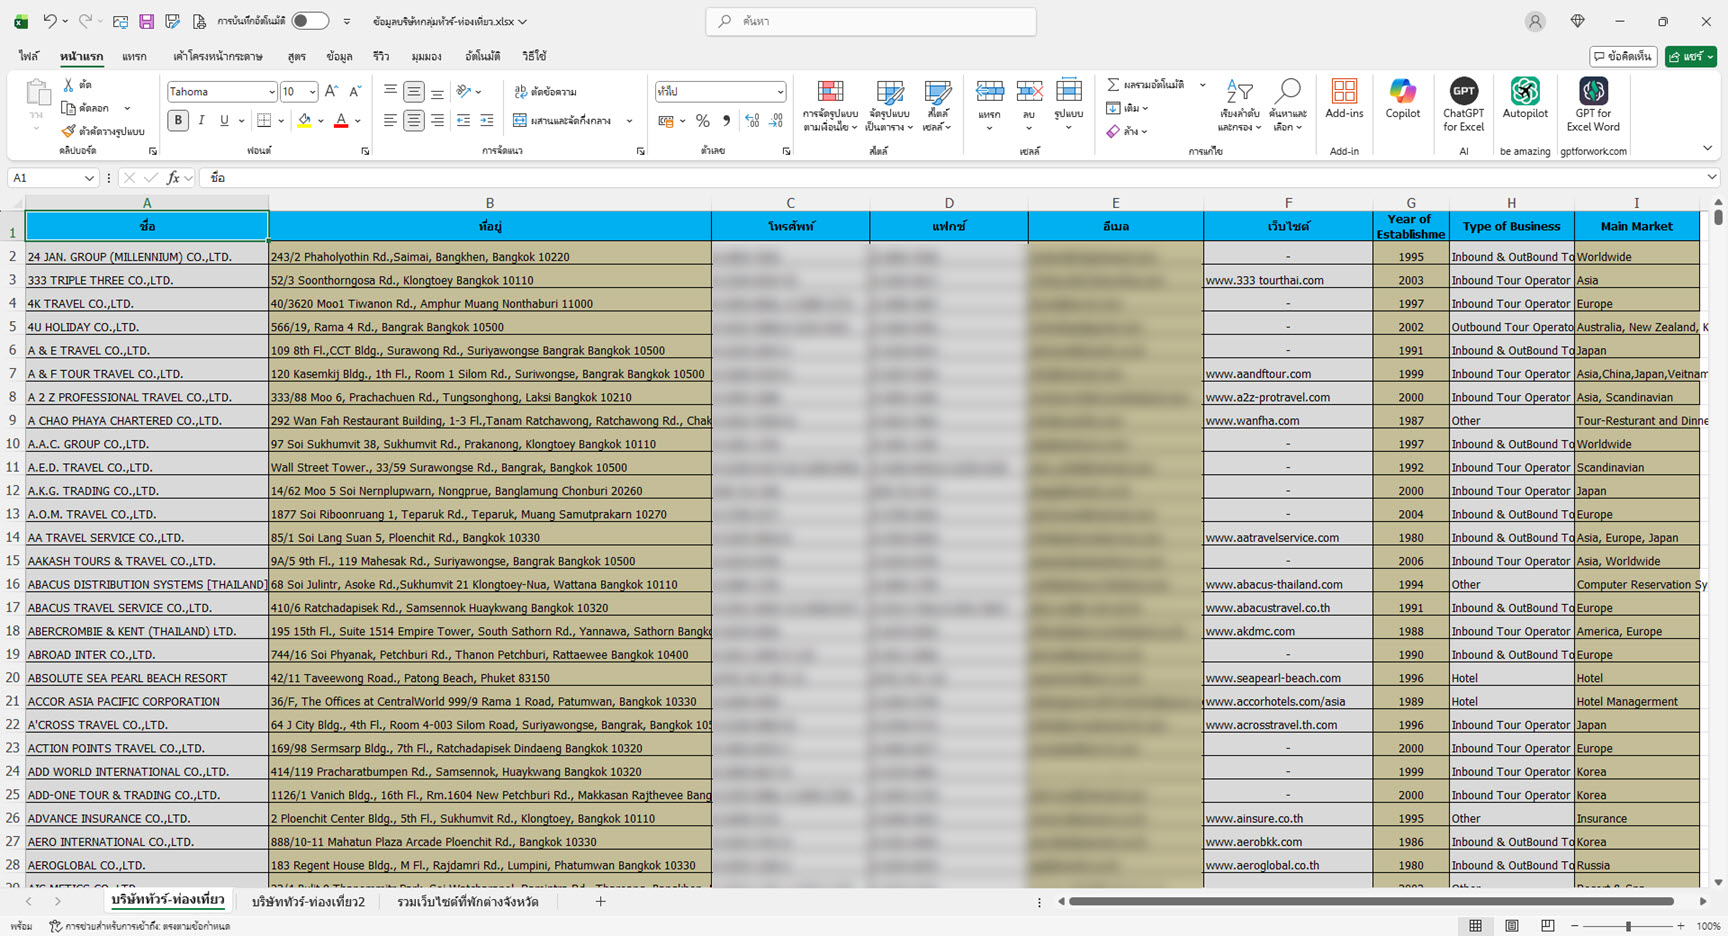Click the Percent Style icon
The height and width of the screenshot is (936, 1728).
[x=703, y=121]
